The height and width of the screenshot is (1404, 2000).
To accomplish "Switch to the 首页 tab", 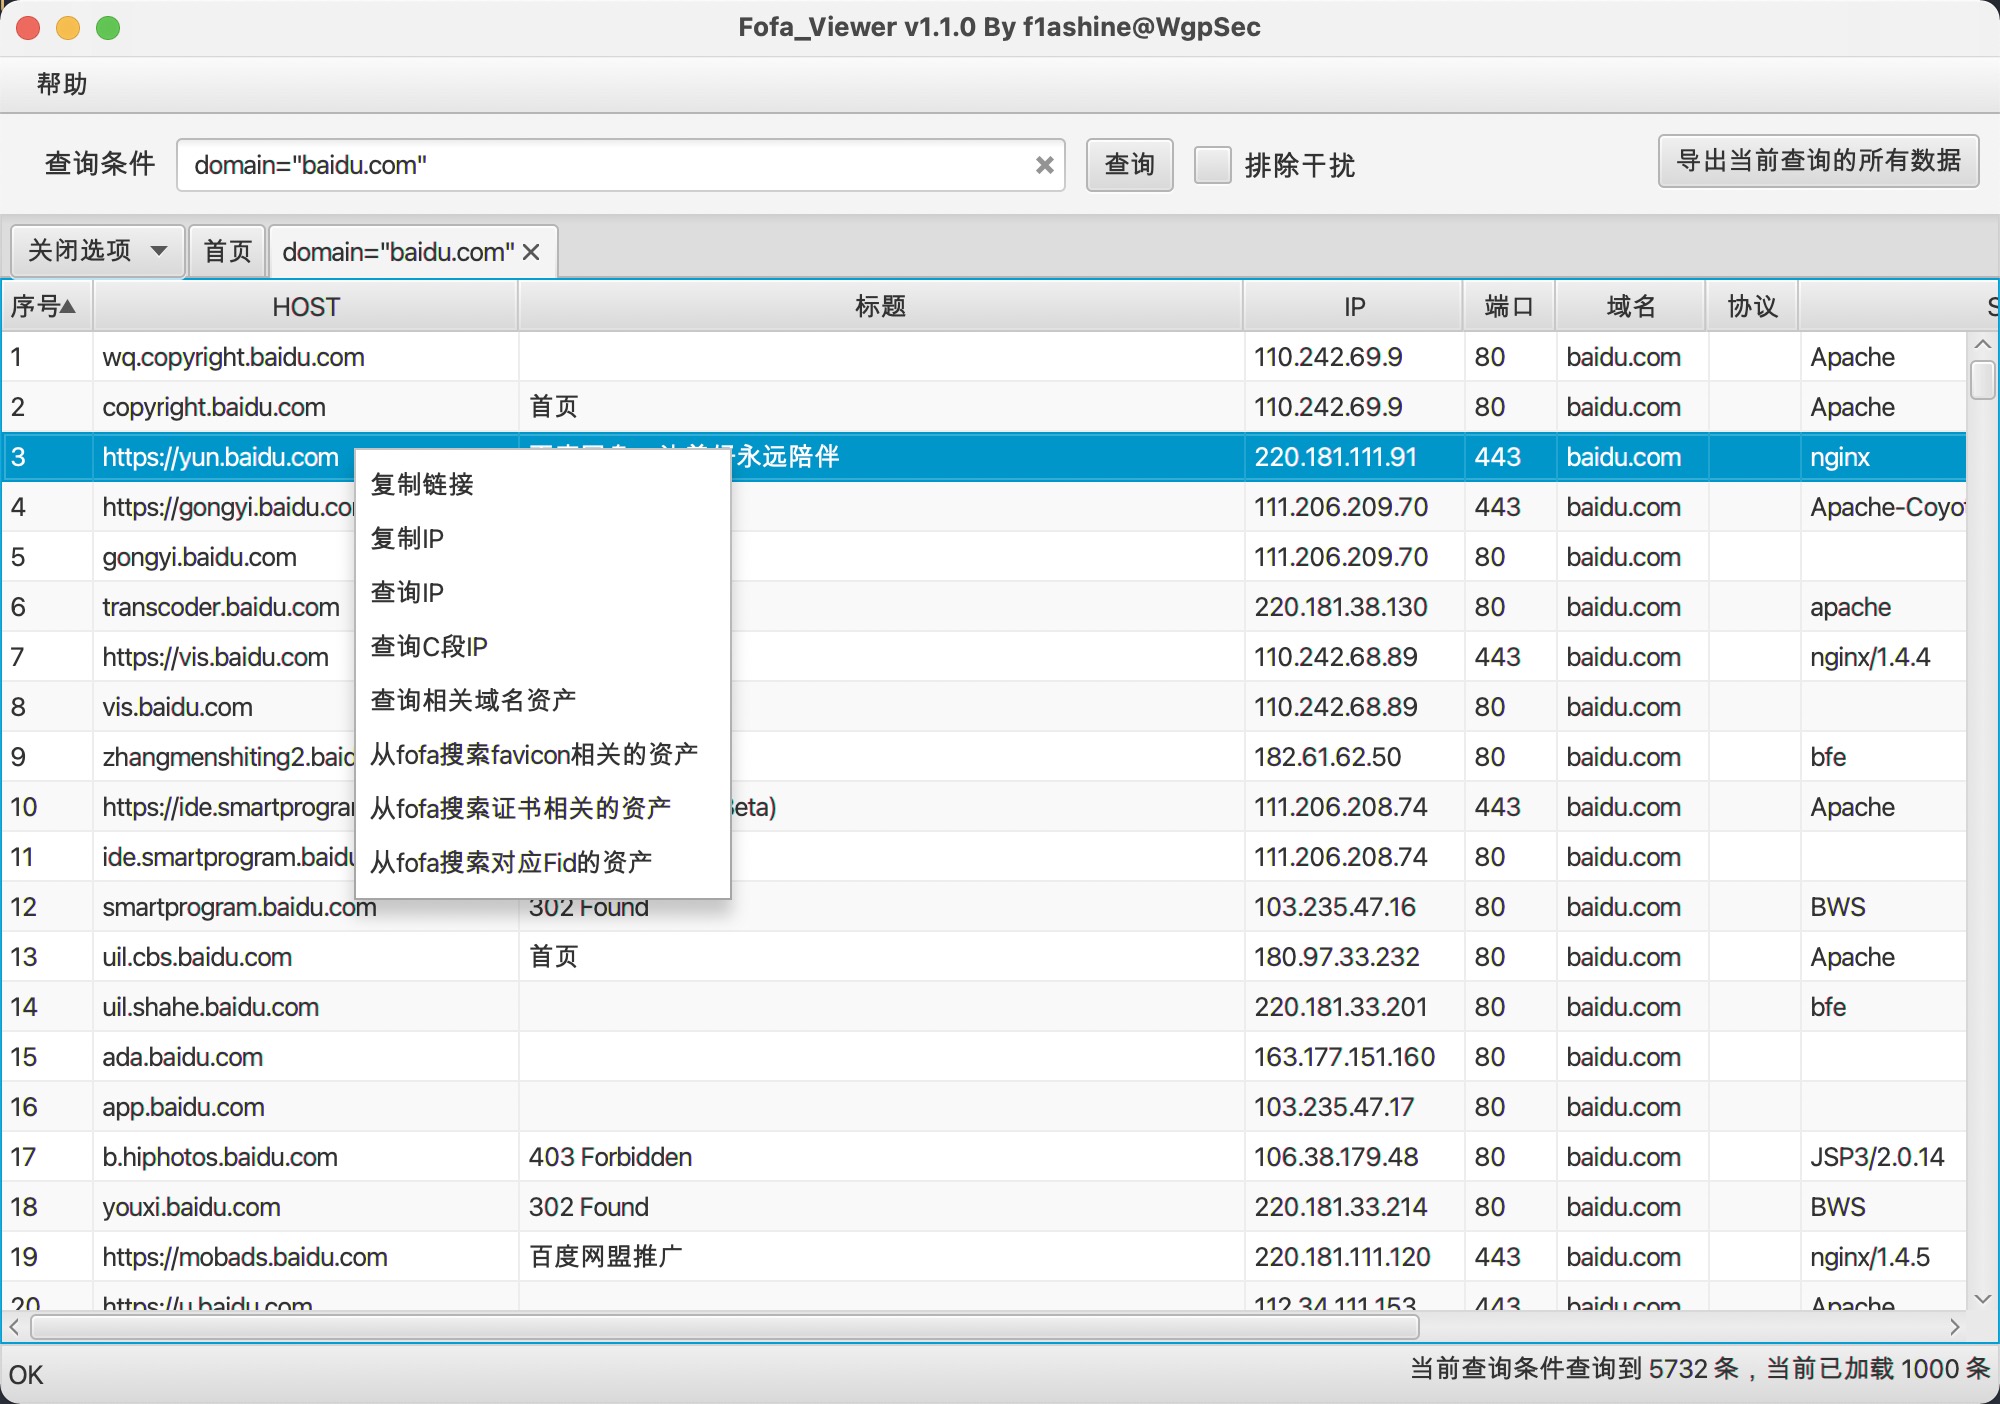I will [x=227, y=251].
